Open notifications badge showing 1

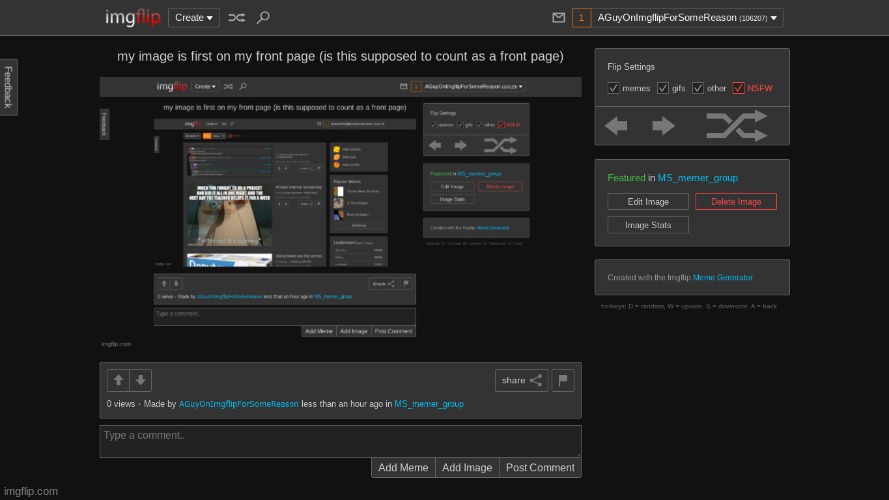pyautogui.click(x=581, y=18)
